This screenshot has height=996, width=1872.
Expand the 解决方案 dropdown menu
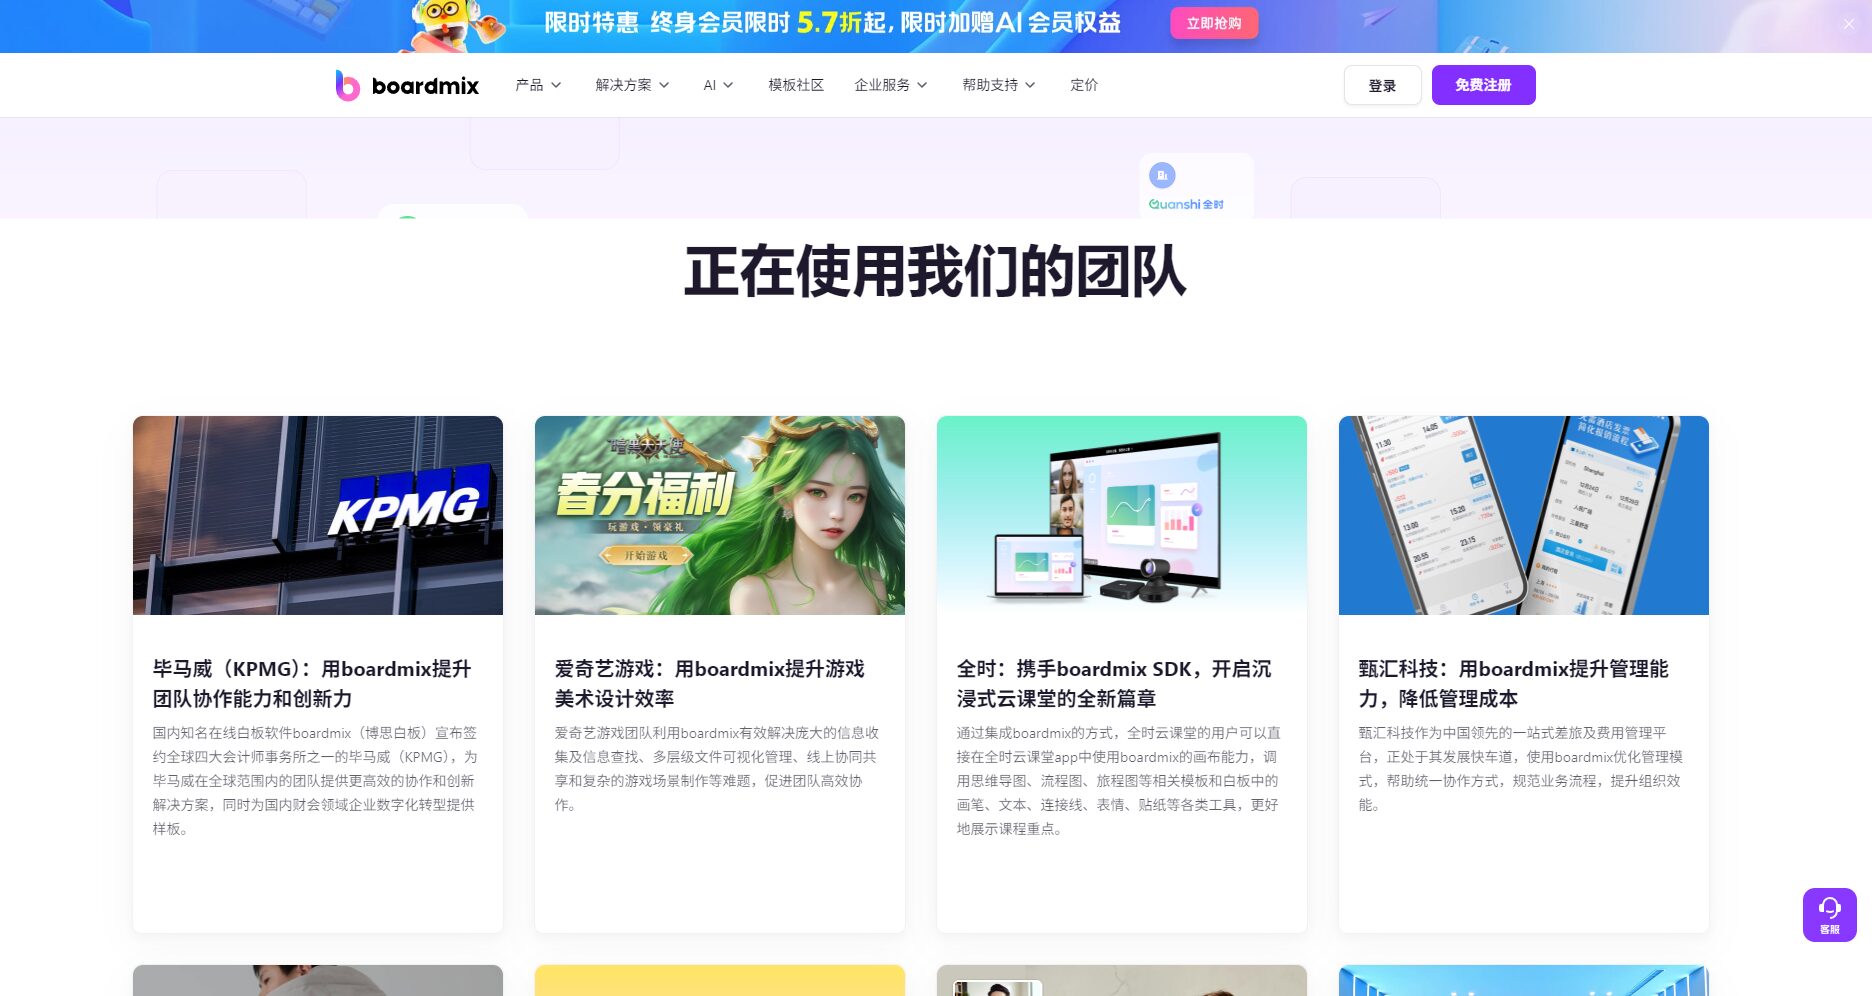(x=632, y=85)
